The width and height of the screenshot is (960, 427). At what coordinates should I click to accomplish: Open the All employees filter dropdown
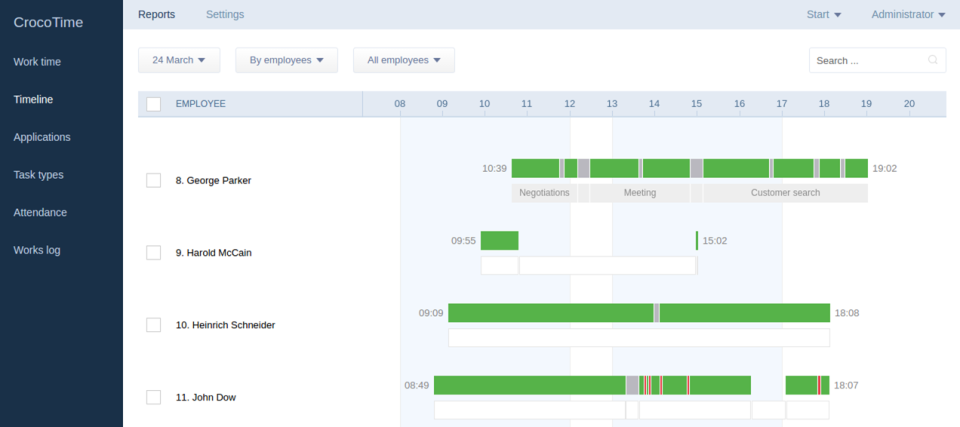click(404, 60)
